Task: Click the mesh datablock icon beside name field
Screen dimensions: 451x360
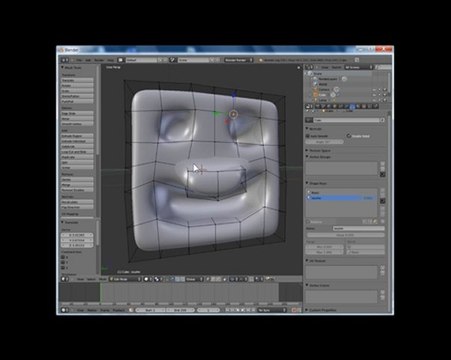Action: pyautogui.click(x=309, y=120)
